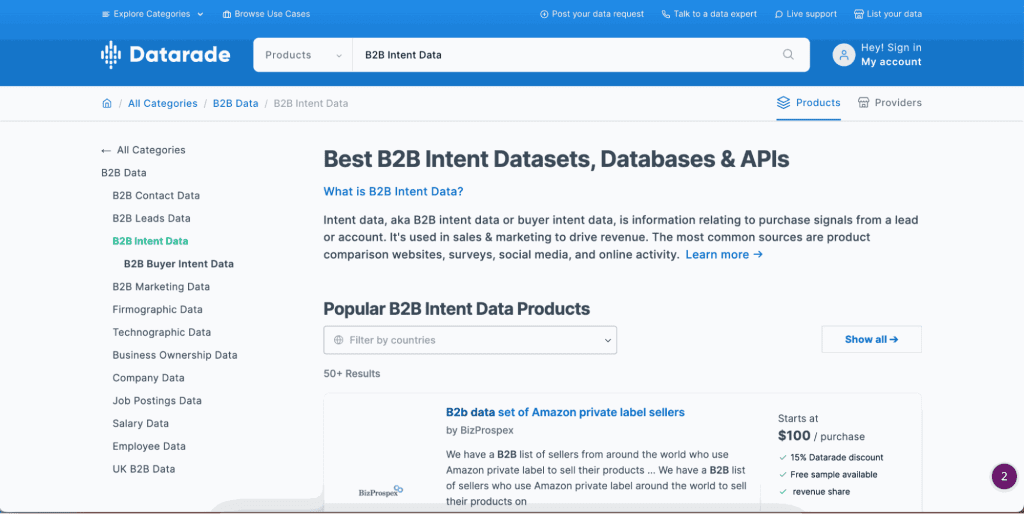This screenshot has height=514, width=1024.
Task: Click What is B2B Intent Data? link
Action: (x=393, y=191)
